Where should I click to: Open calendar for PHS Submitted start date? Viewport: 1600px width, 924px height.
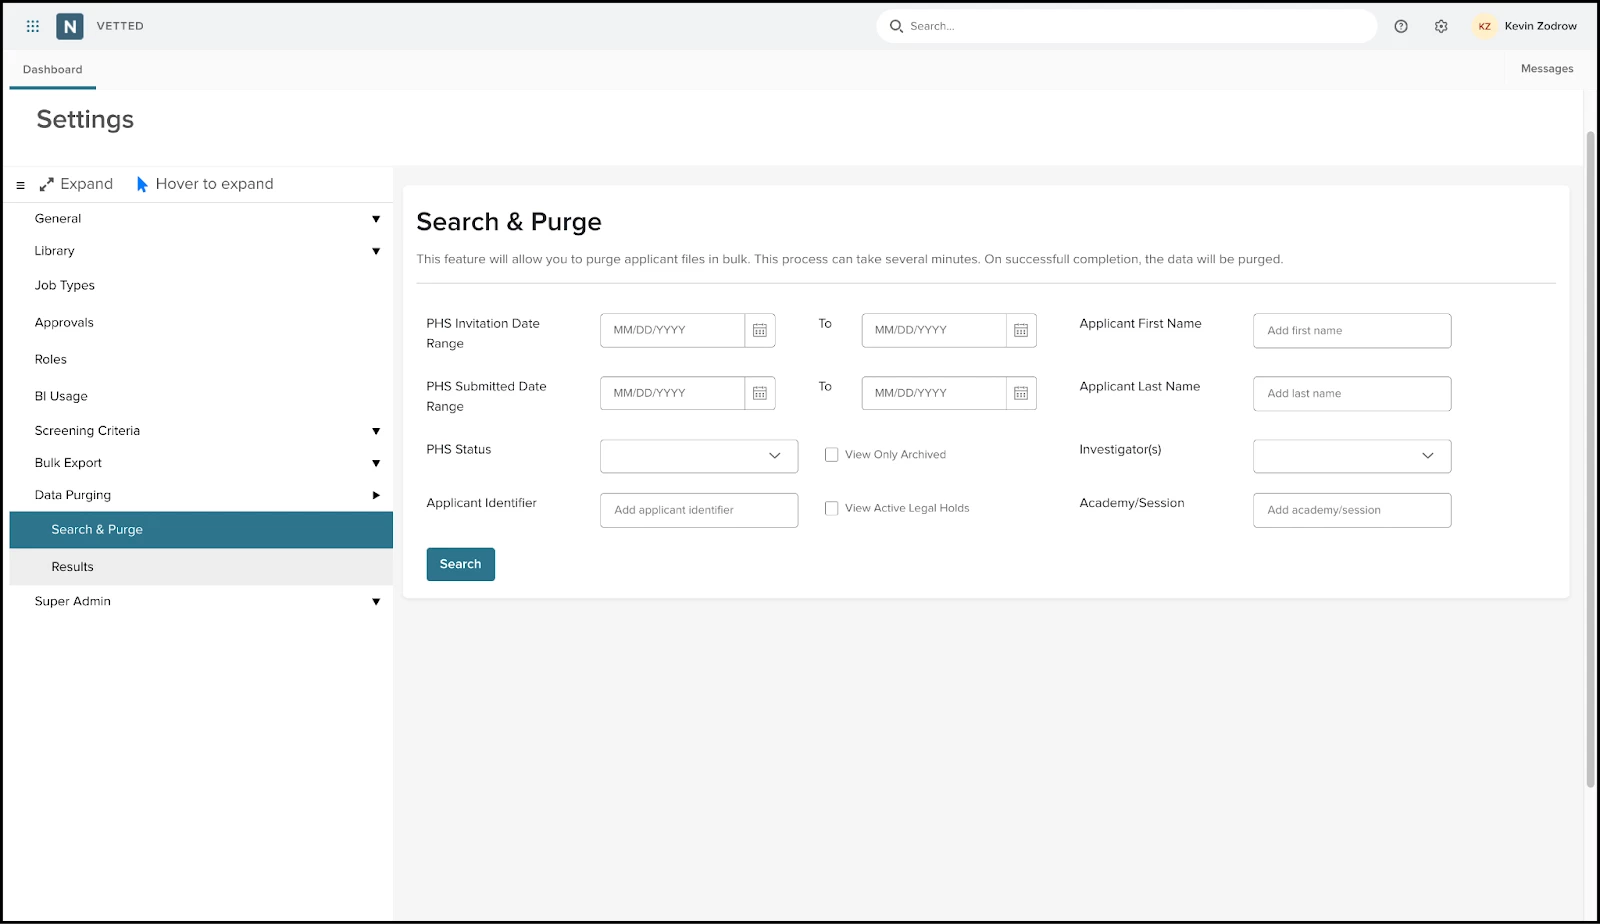(x=760, y=393)
